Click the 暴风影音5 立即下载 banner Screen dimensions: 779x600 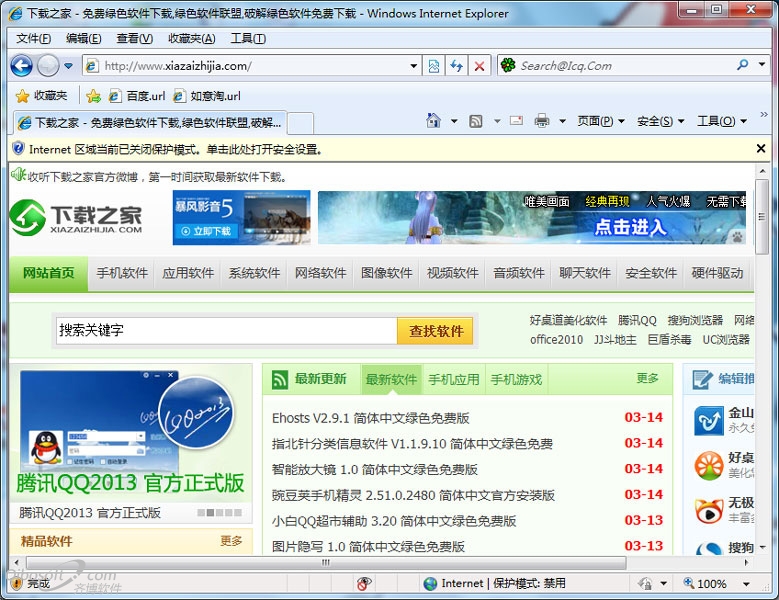click(x=241, y=218)
